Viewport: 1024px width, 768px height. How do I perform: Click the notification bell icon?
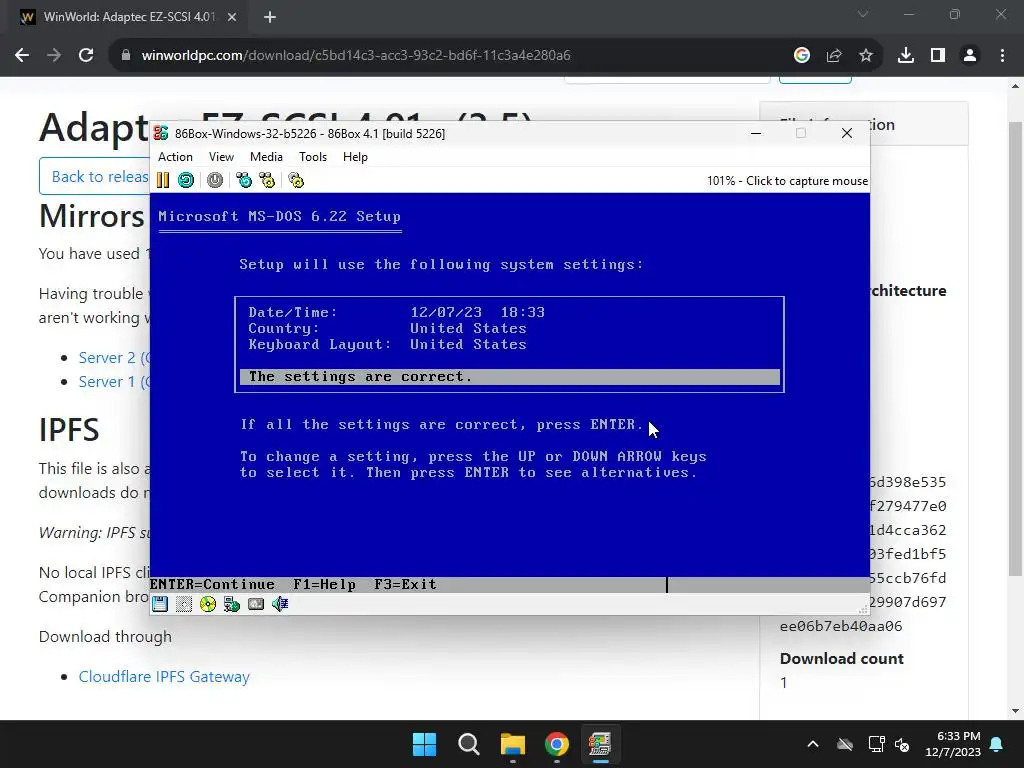click(997, 744)
